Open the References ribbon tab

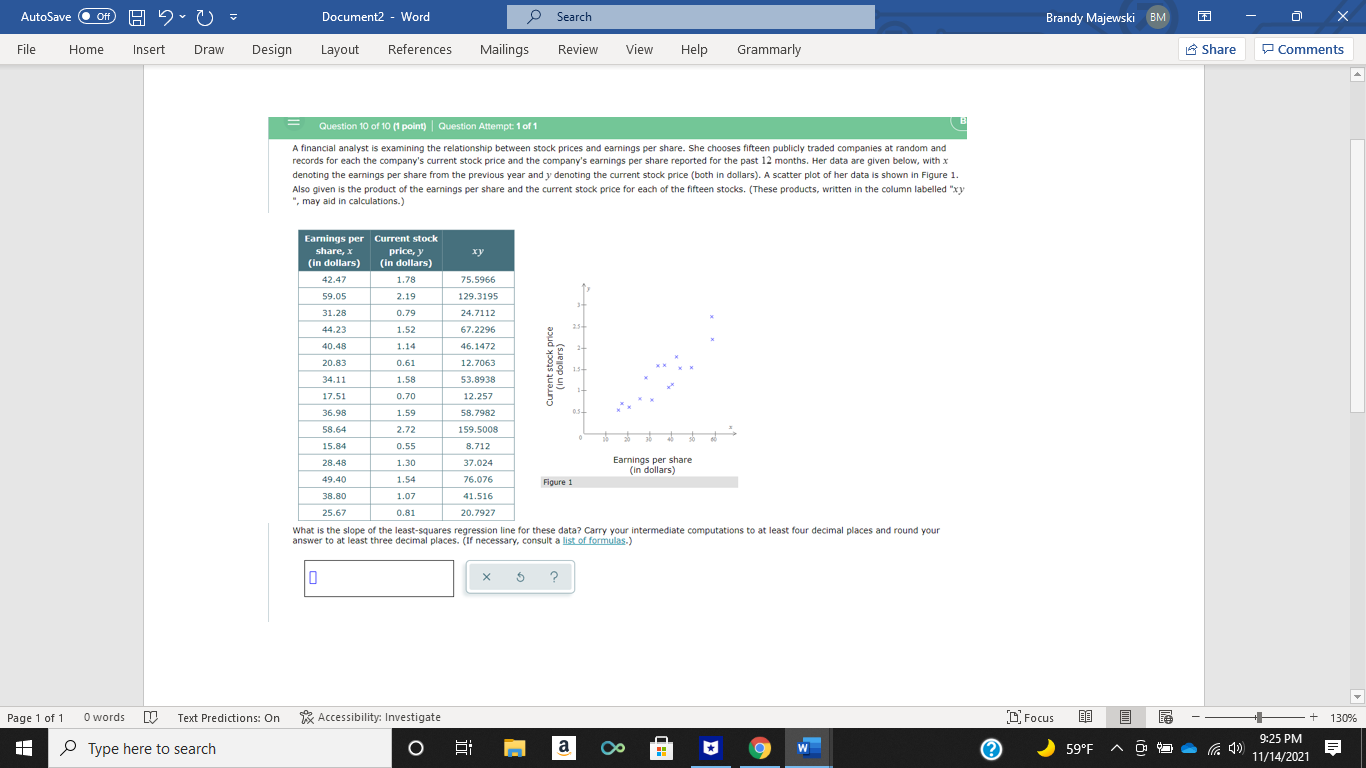[420, 49]
